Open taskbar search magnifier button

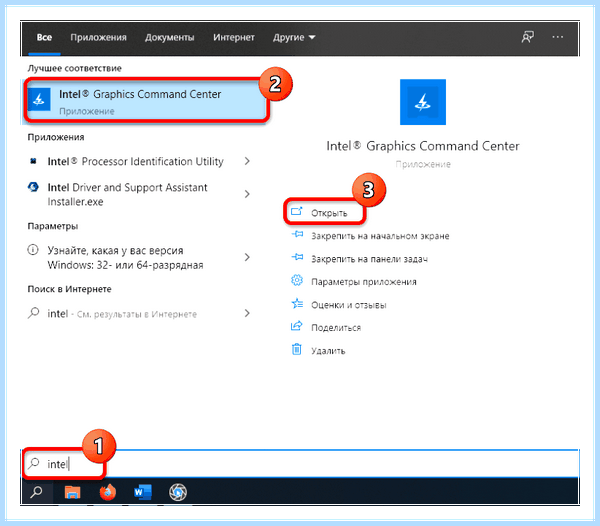click(36, 492)
